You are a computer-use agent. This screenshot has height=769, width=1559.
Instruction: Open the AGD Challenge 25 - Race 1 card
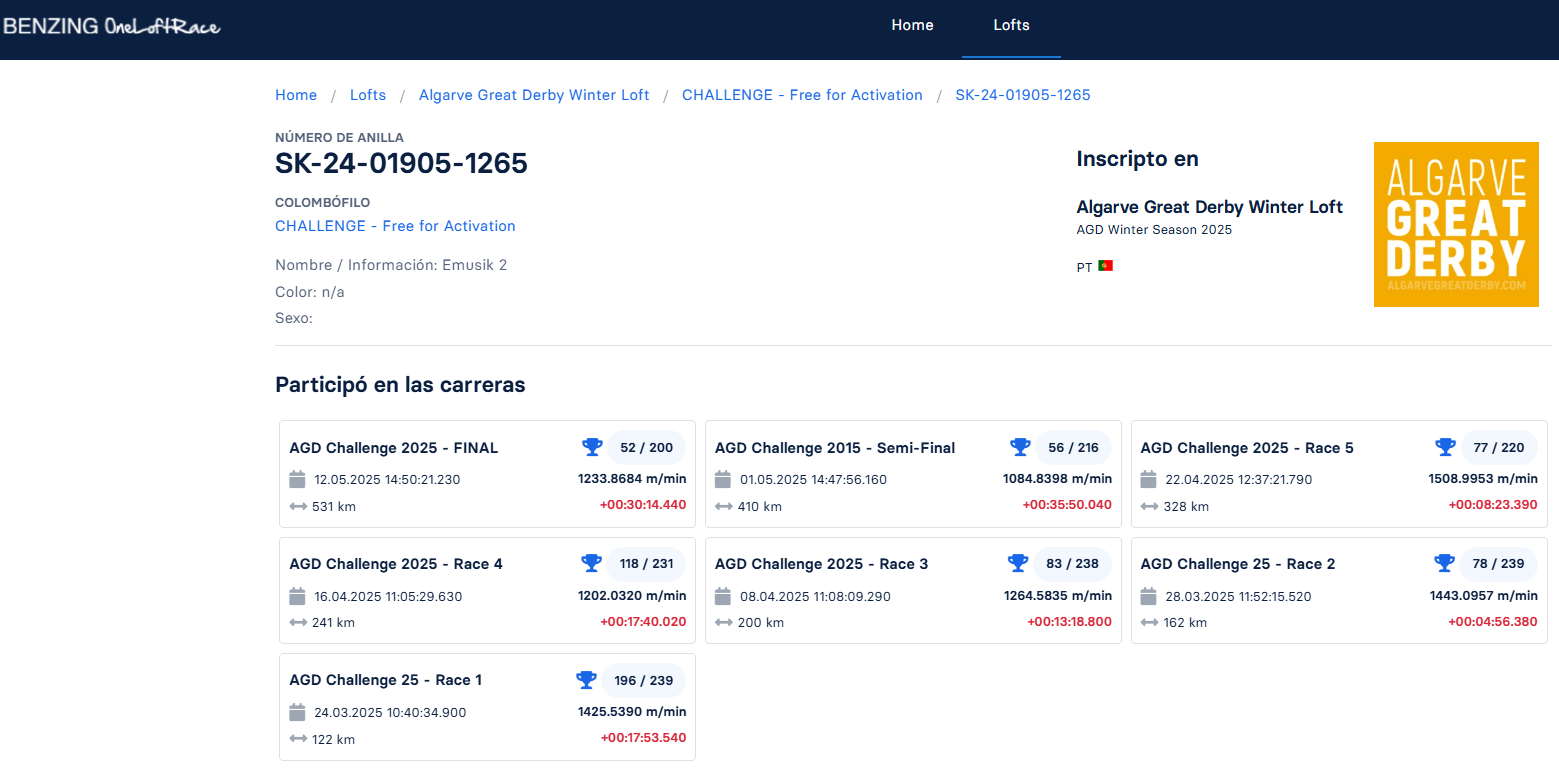[386, 680]
